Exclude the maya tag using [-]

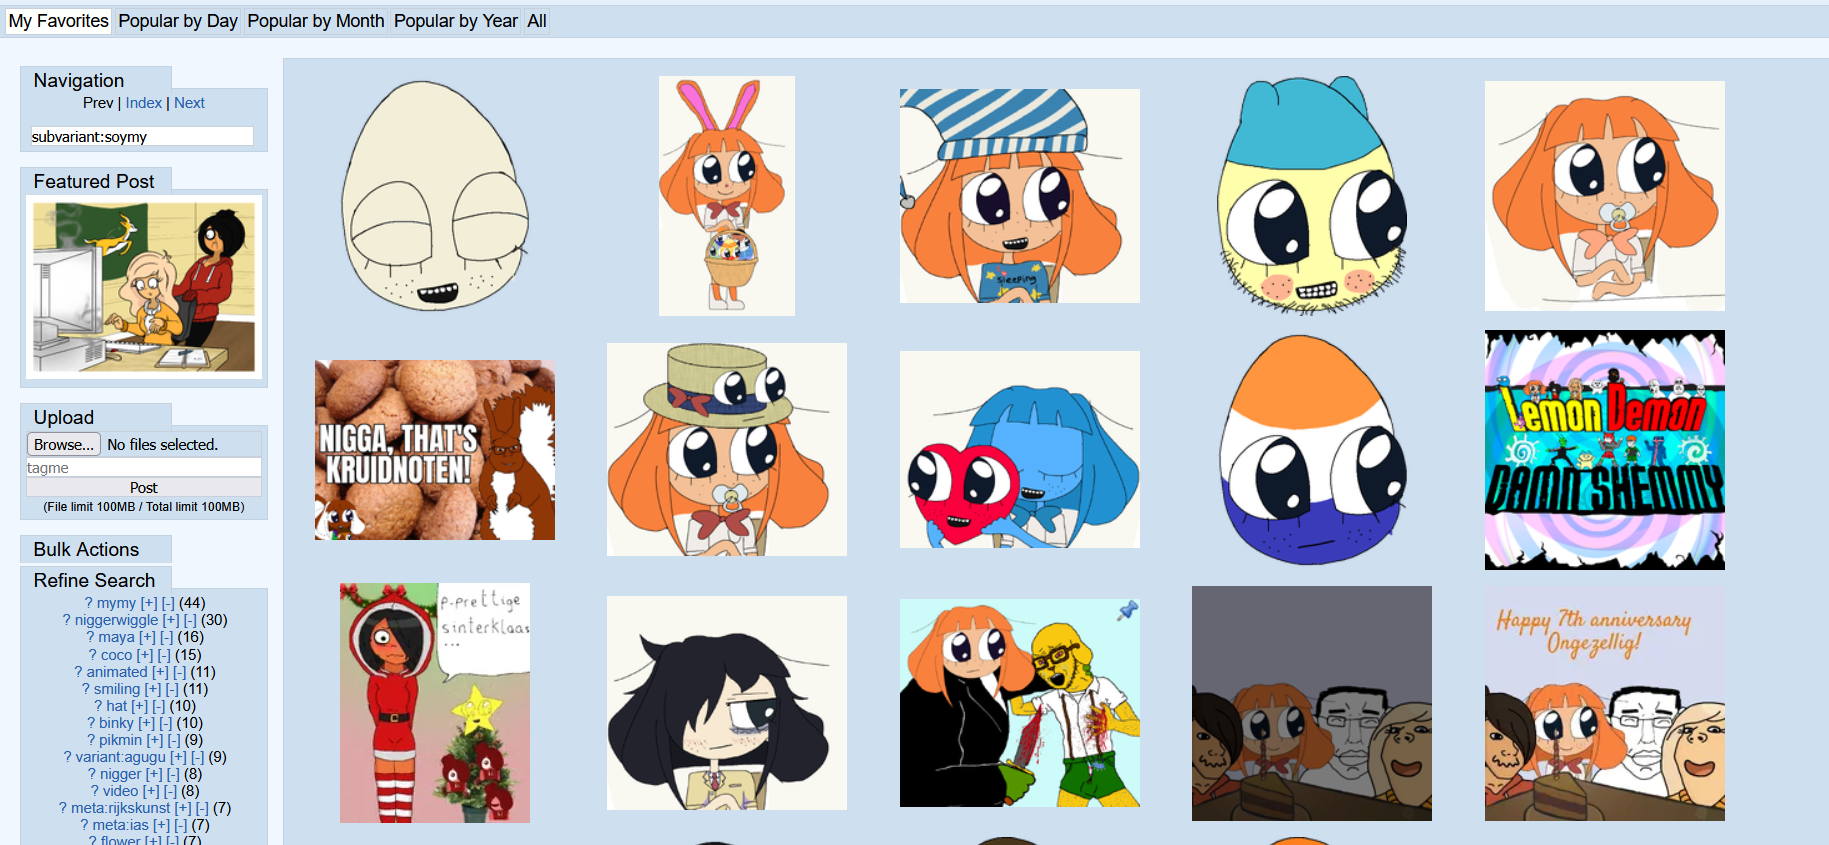tap(166, 637)
